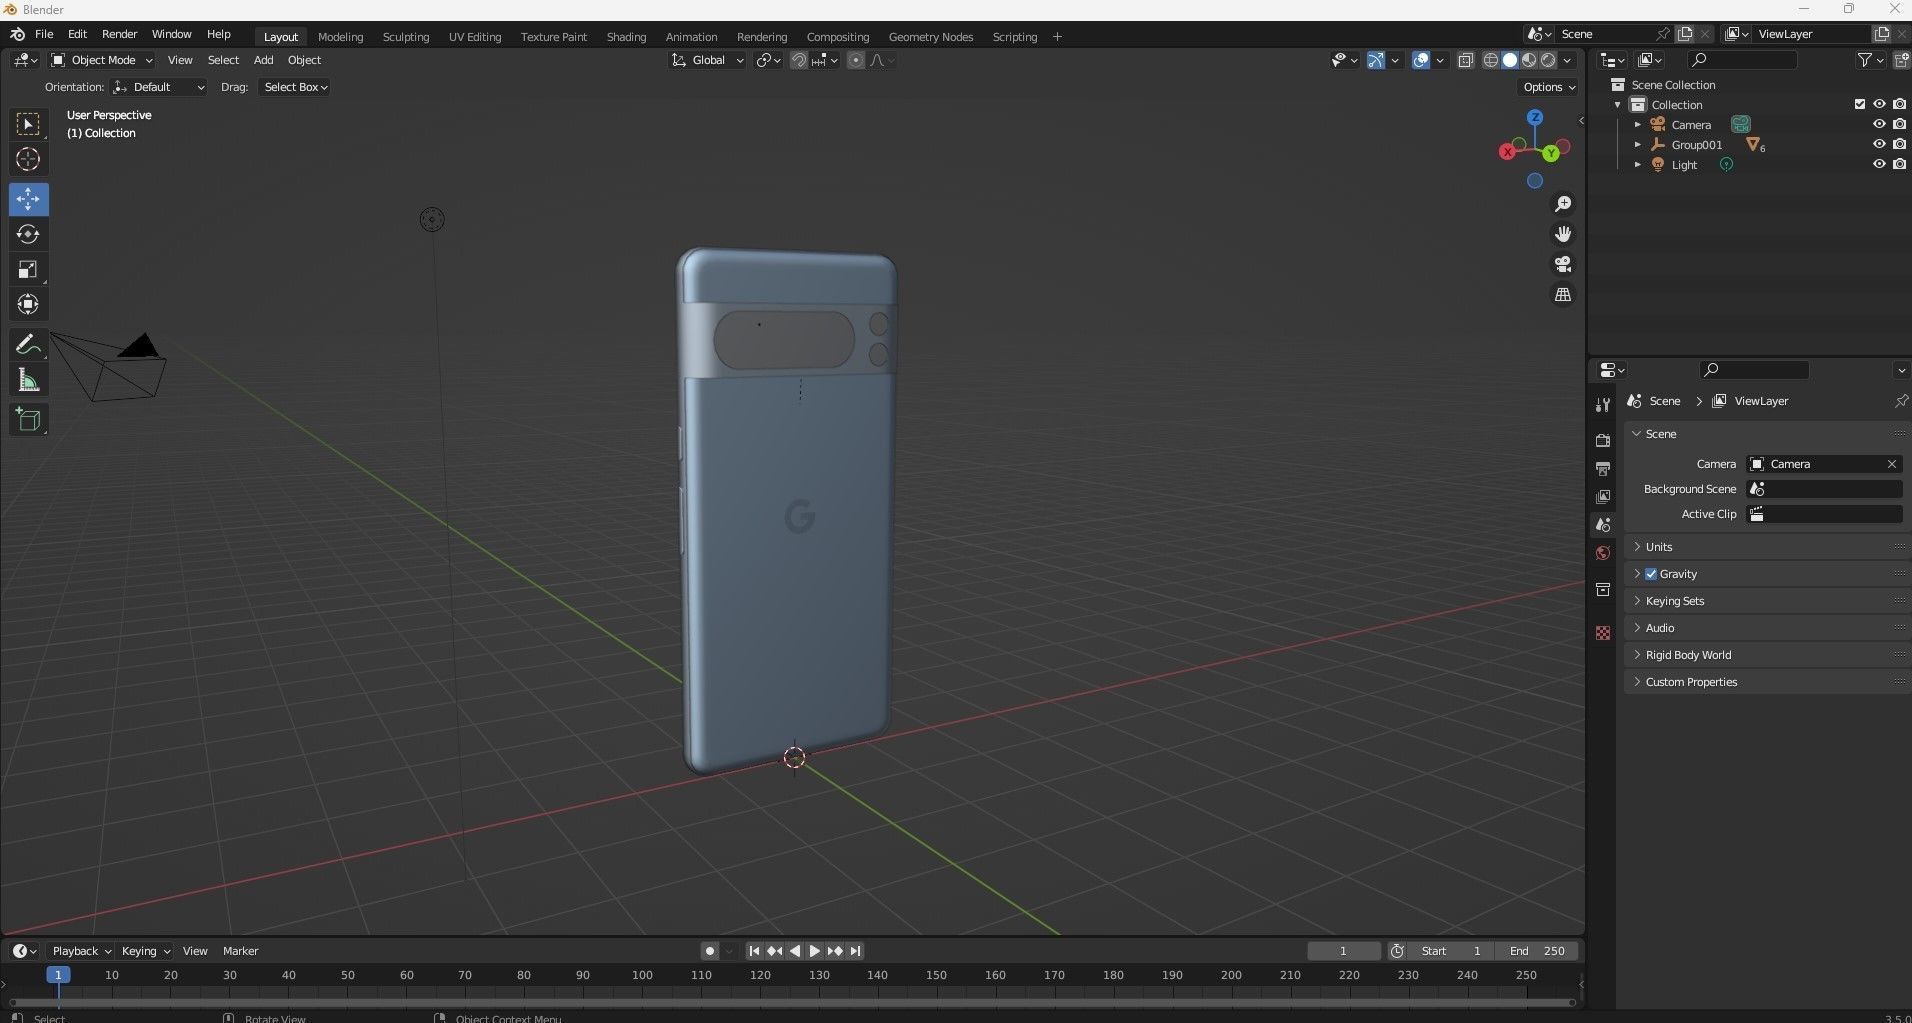Open the timeline Playback menu
Viewport: 1912px width, 1023px height.
click(81, 951)
